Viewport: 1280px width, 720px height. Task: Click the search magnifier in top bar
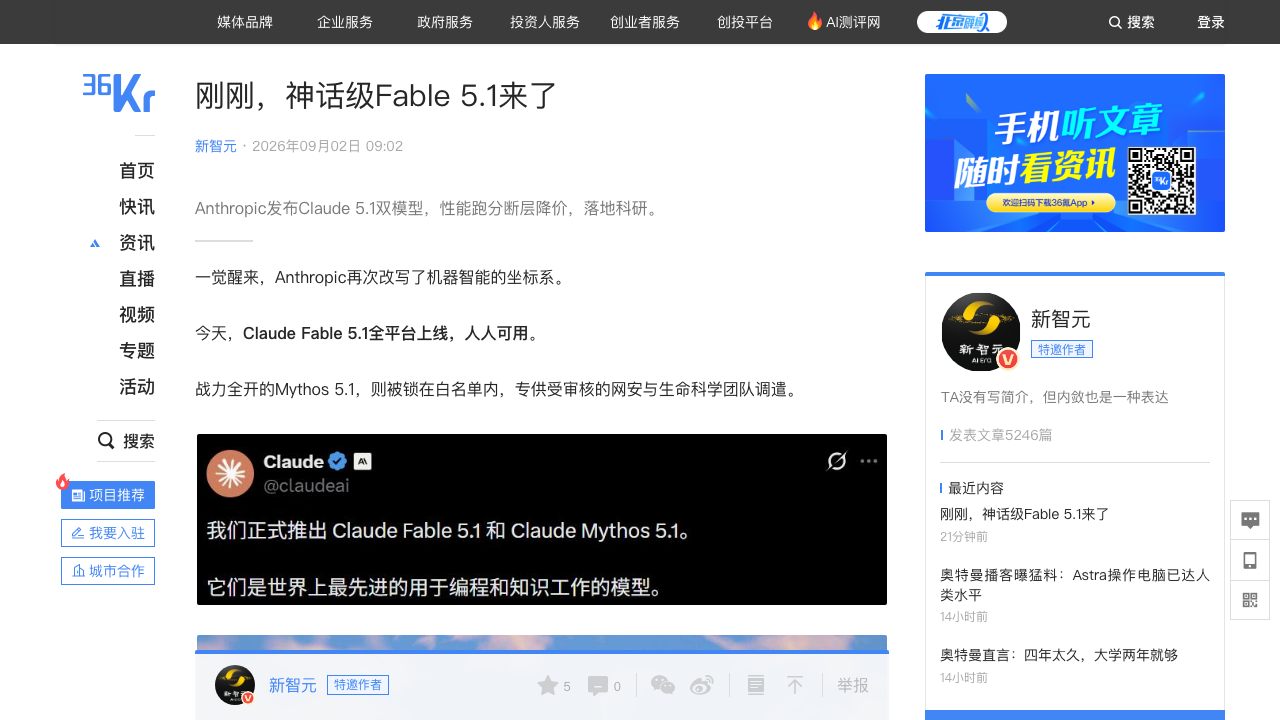click(x=1115, y=22)
